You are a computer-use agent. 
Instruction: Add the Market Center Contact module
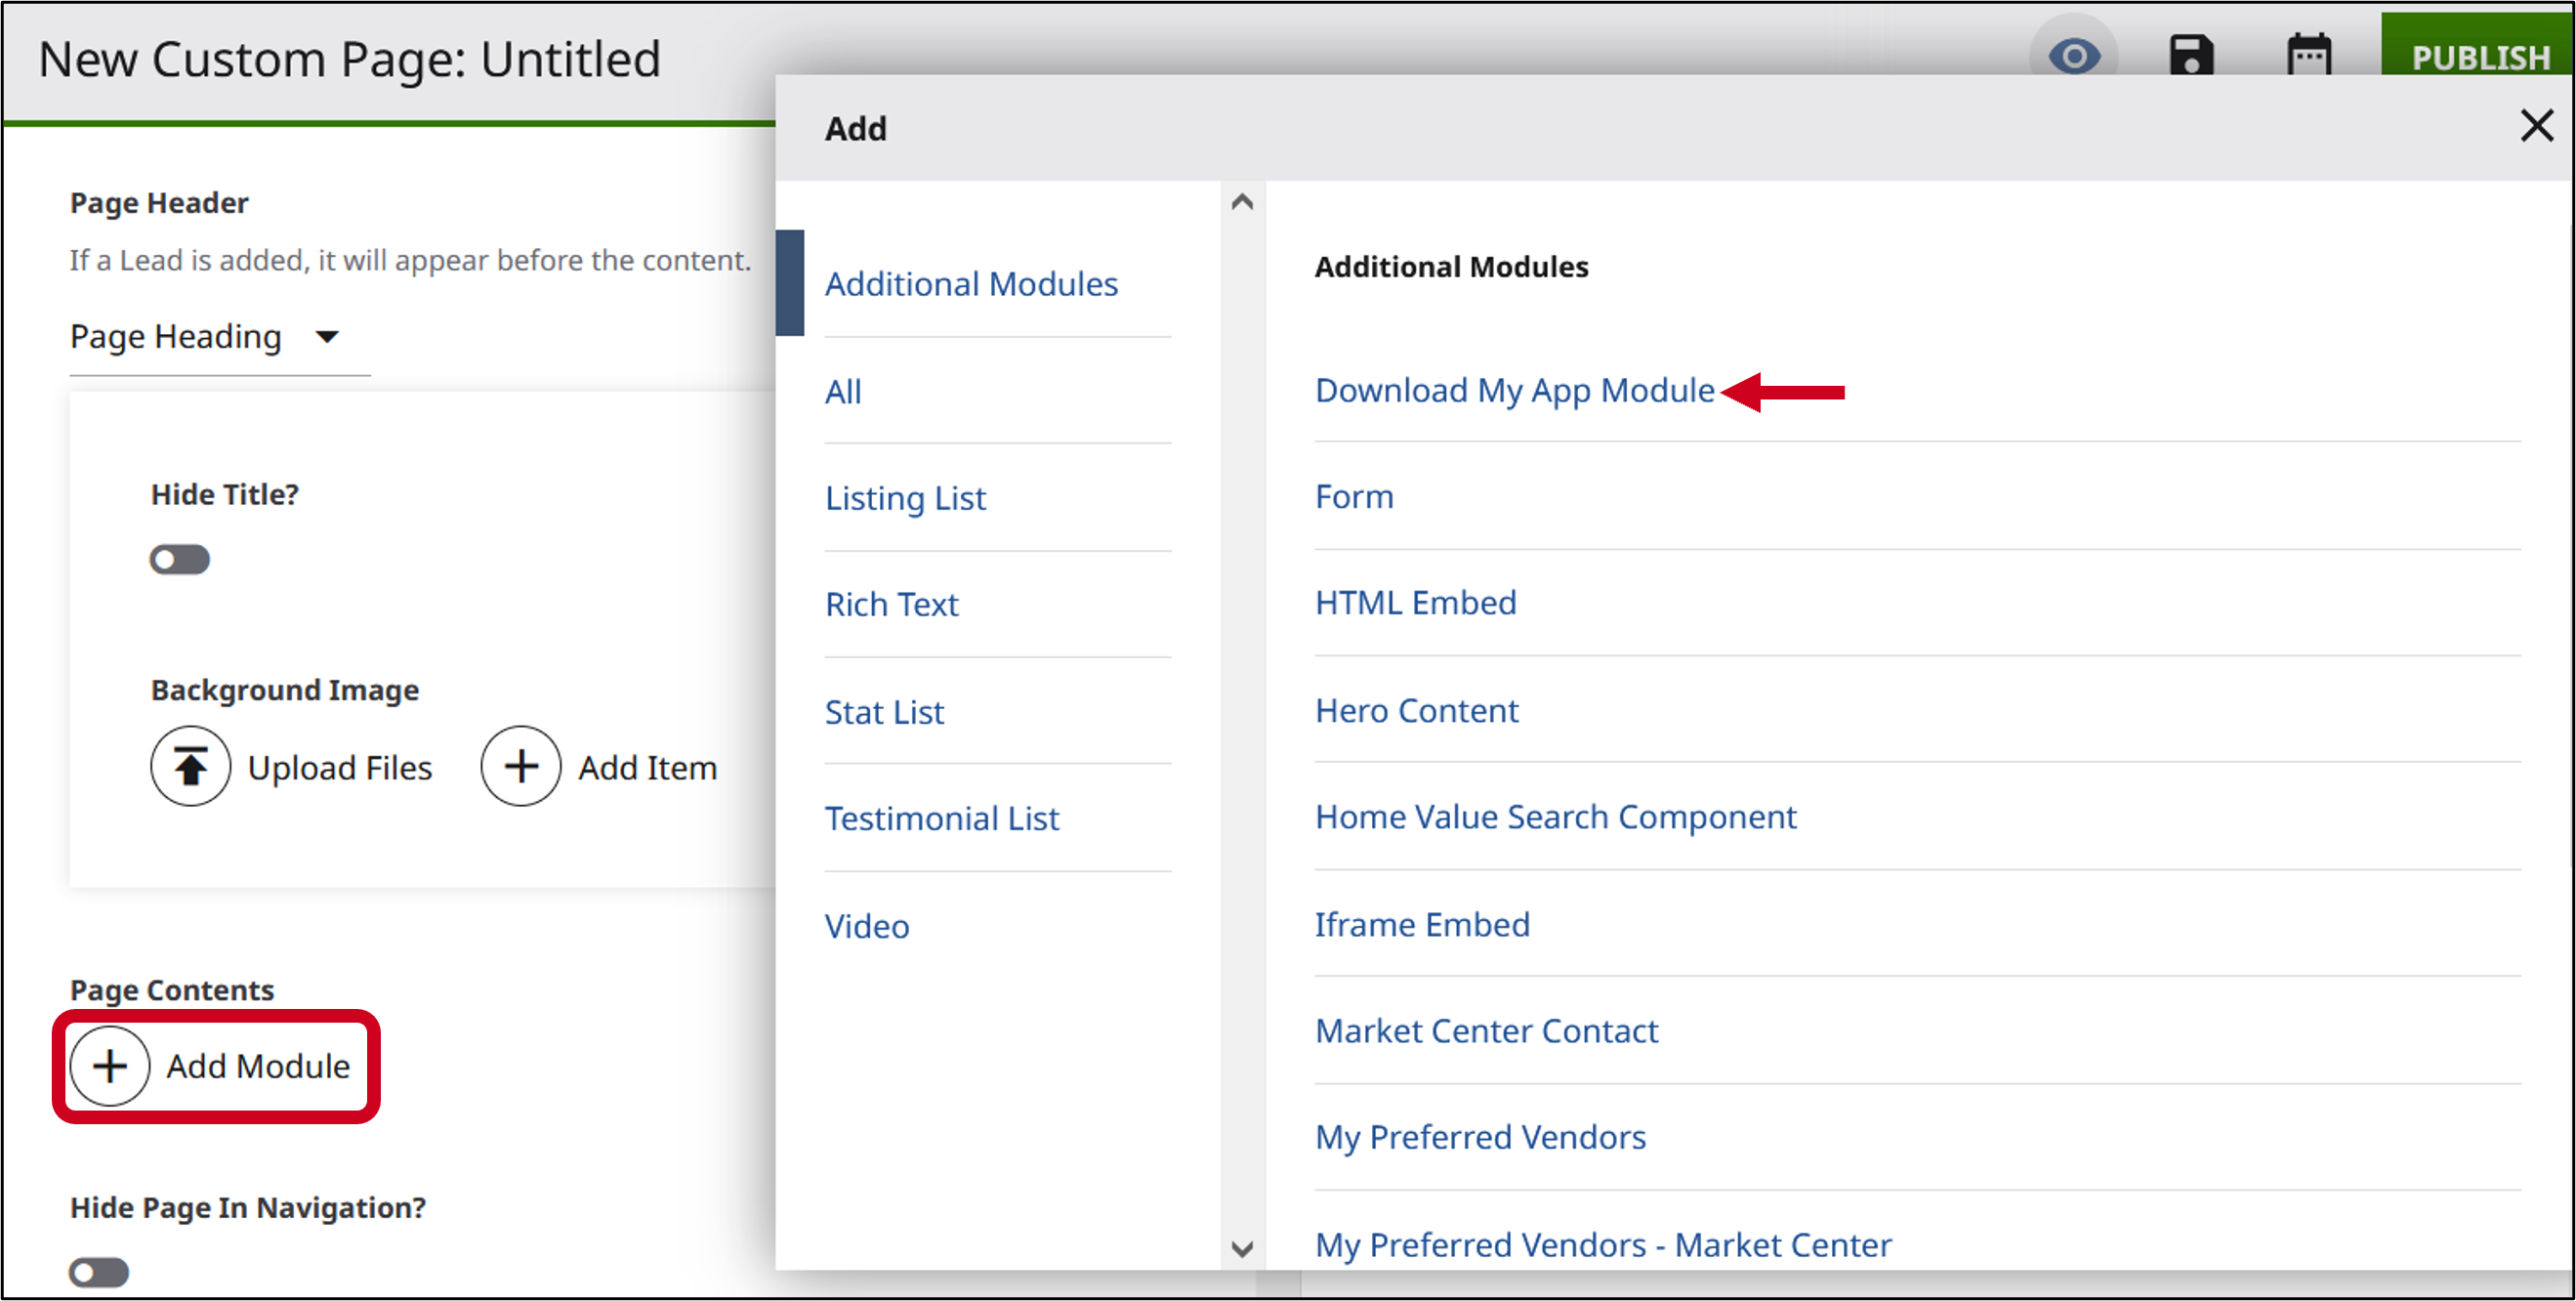pos(1486,1031)
